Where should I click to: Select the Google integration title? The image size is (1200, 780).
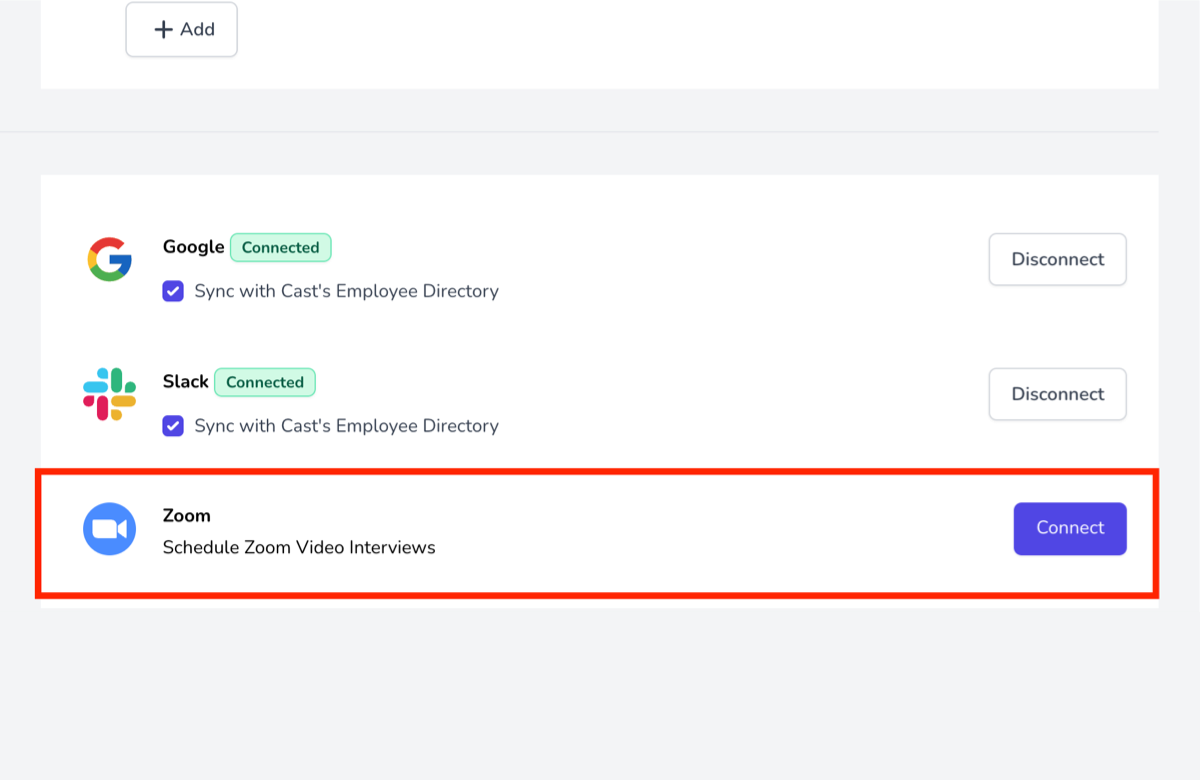pos(193,248)
